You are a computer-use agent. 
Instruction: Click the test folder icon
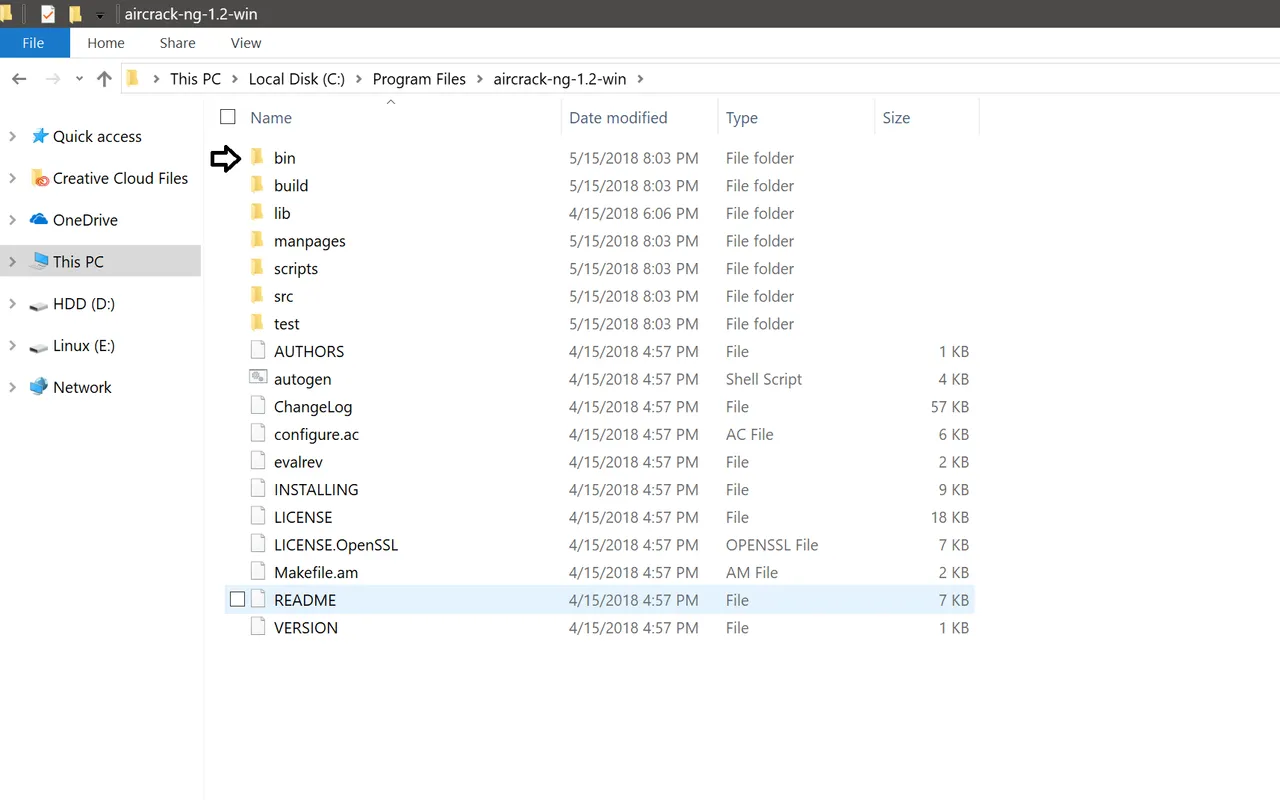point(257,323)
